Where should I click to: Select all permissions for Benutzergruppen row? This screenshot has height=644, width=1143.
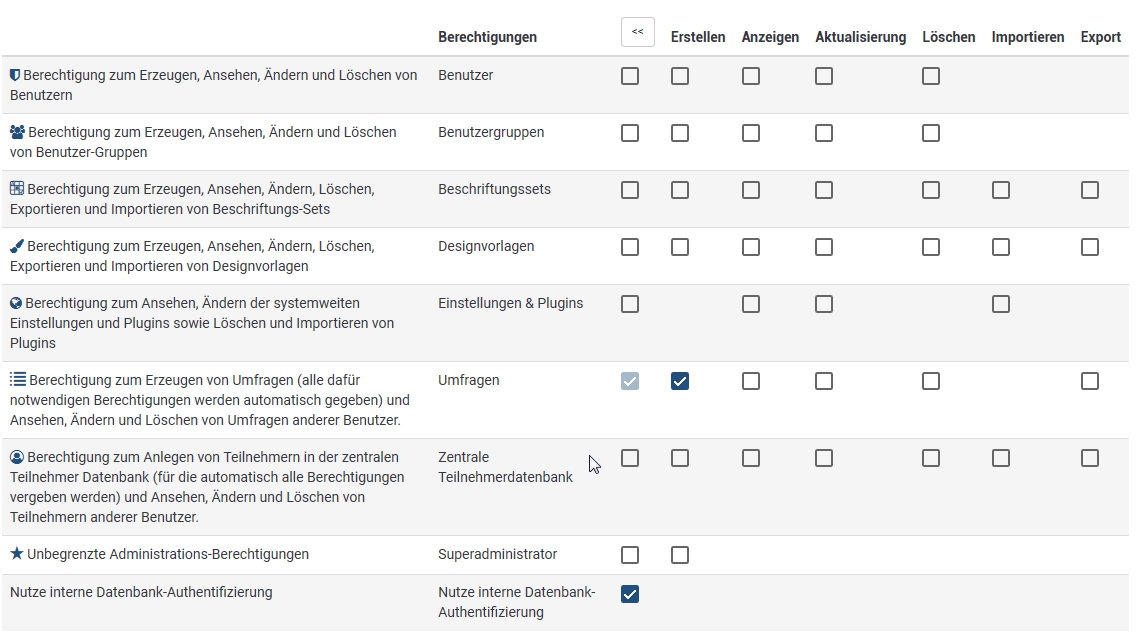630,133
